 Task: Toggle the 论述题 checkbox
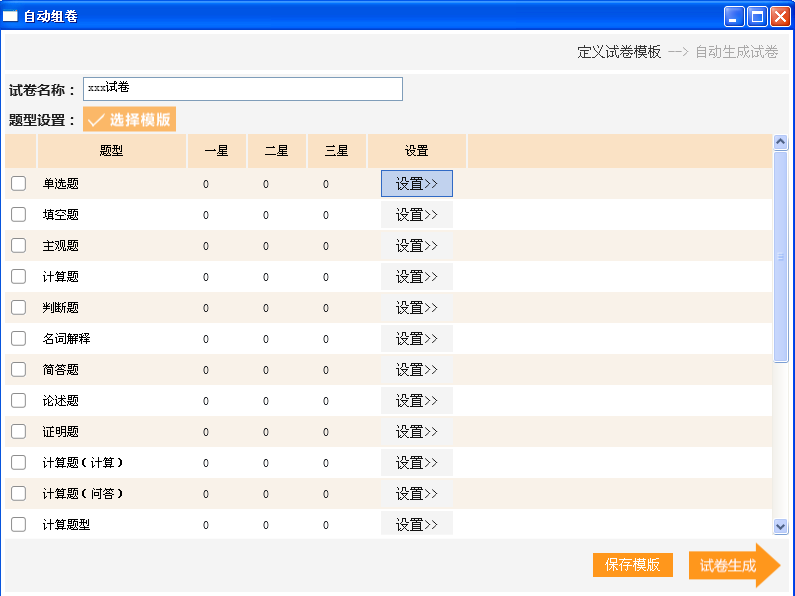tap(19, 400)
